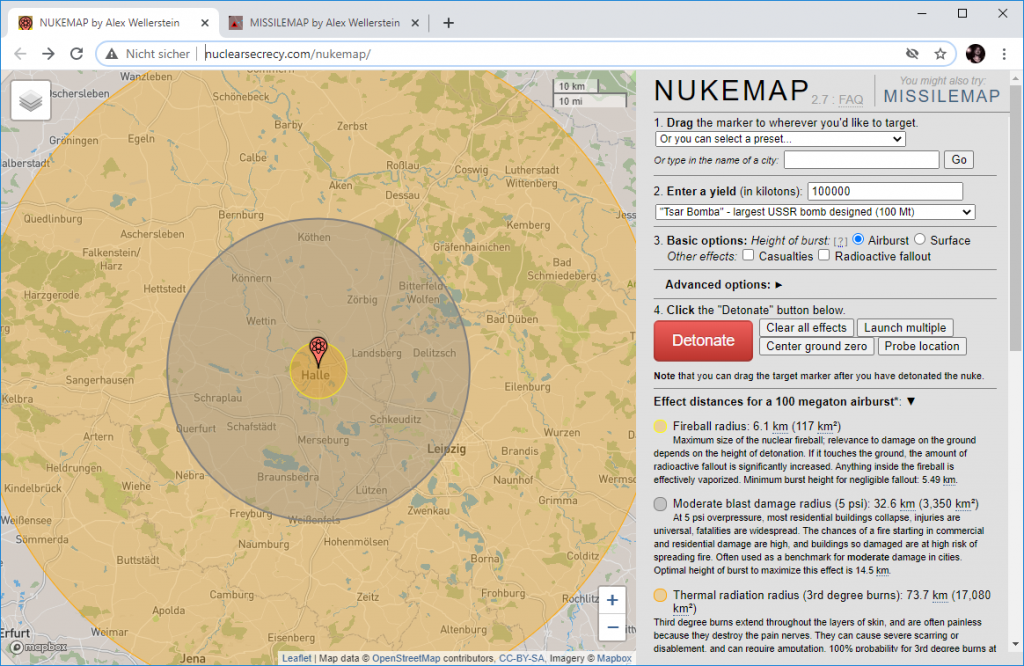Open the Chrome profile avatar
The width and height of the screenshot is (1024, 666).
pyautogui.click(x=974, y=54)
